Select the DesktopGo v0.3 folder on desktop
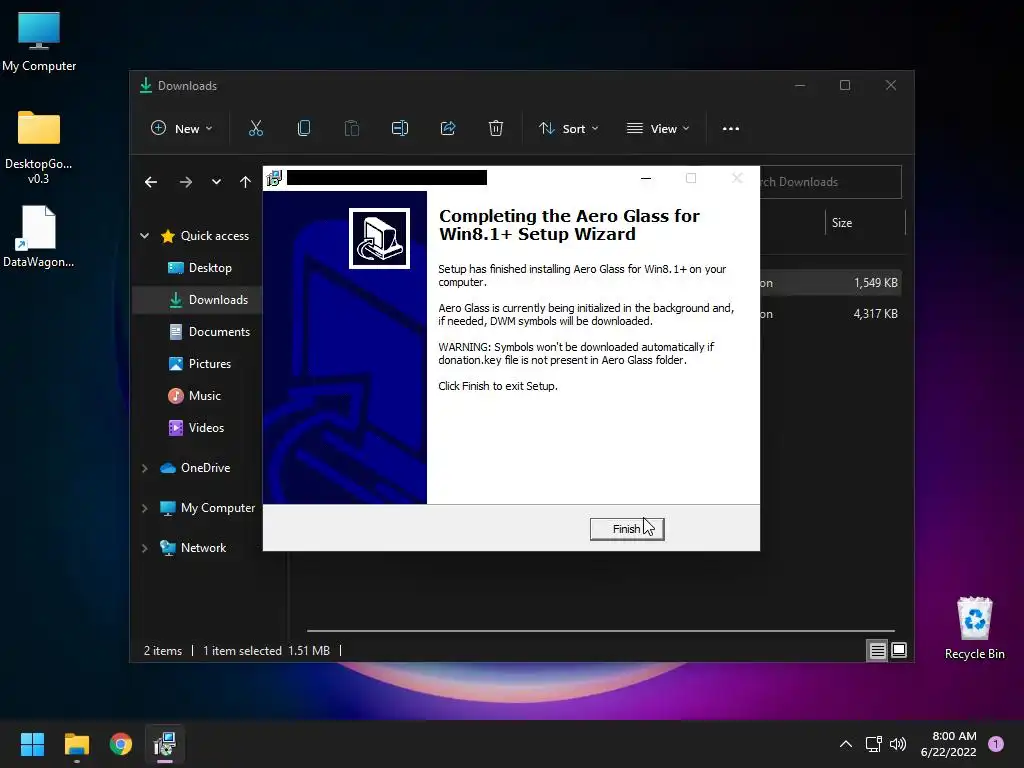Image resolution: width=1024 pixels, height=768 pixels. tap(39, 147)
